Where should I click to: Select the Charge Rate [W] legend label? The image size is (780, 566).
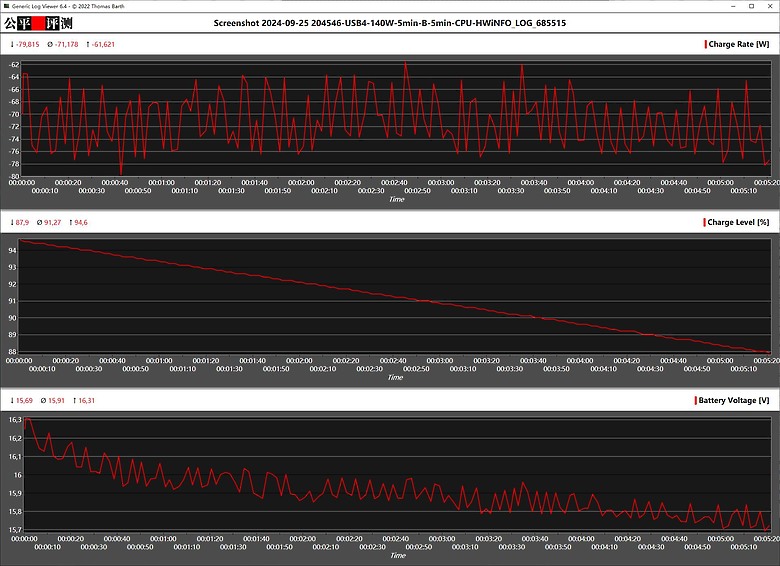coord(739,44)
